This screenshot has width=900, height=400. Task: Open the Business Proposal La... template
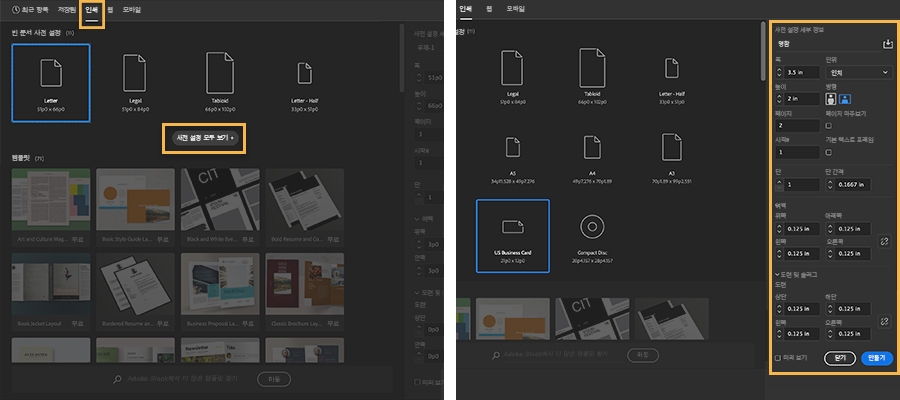(x=220, y=292)
